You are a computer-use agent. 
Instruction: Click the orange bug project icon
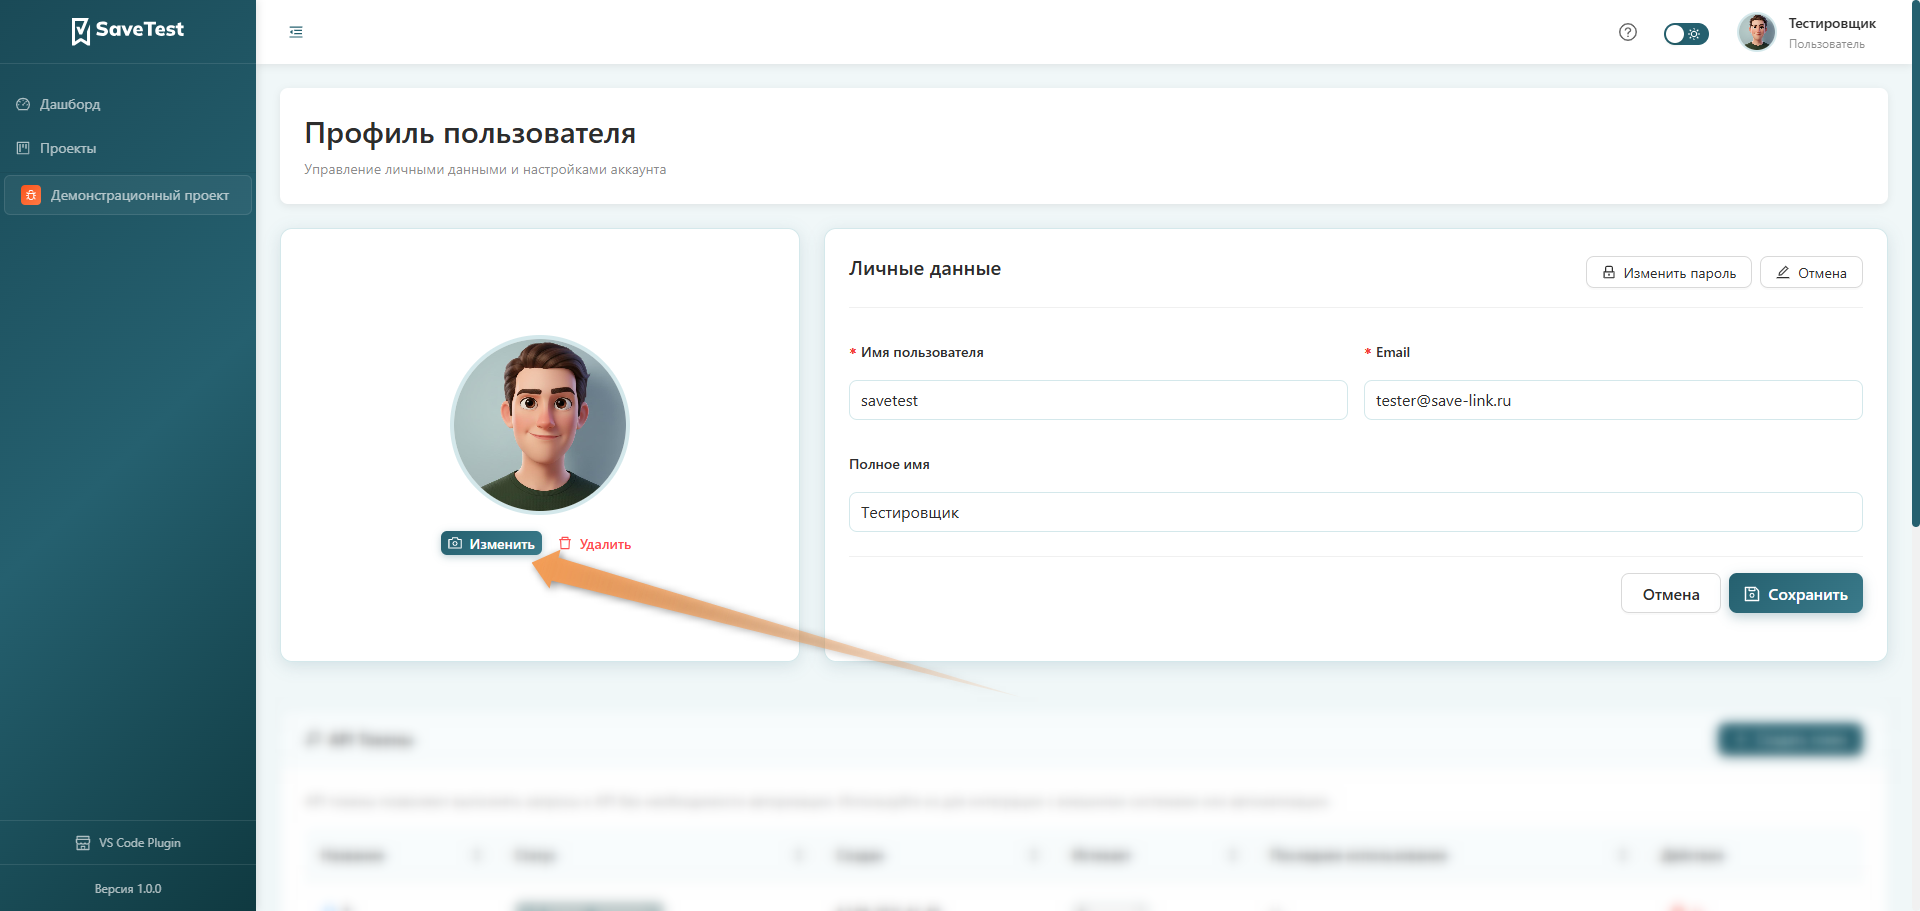[31, 195]
